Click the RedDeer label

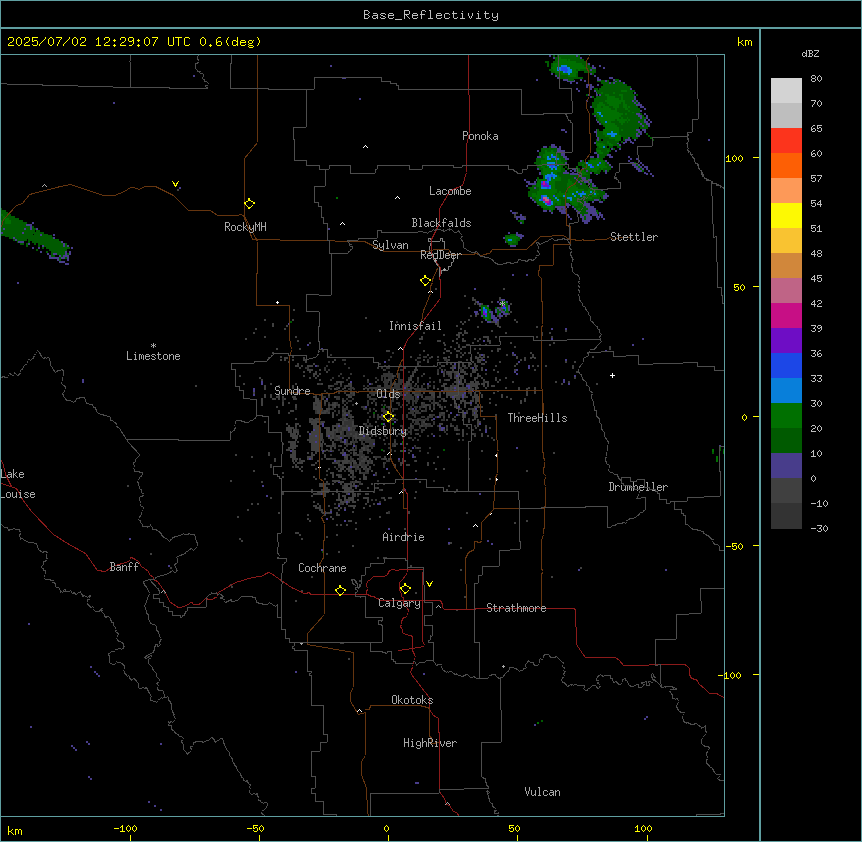pyautogui.click(x=440, y=255)
